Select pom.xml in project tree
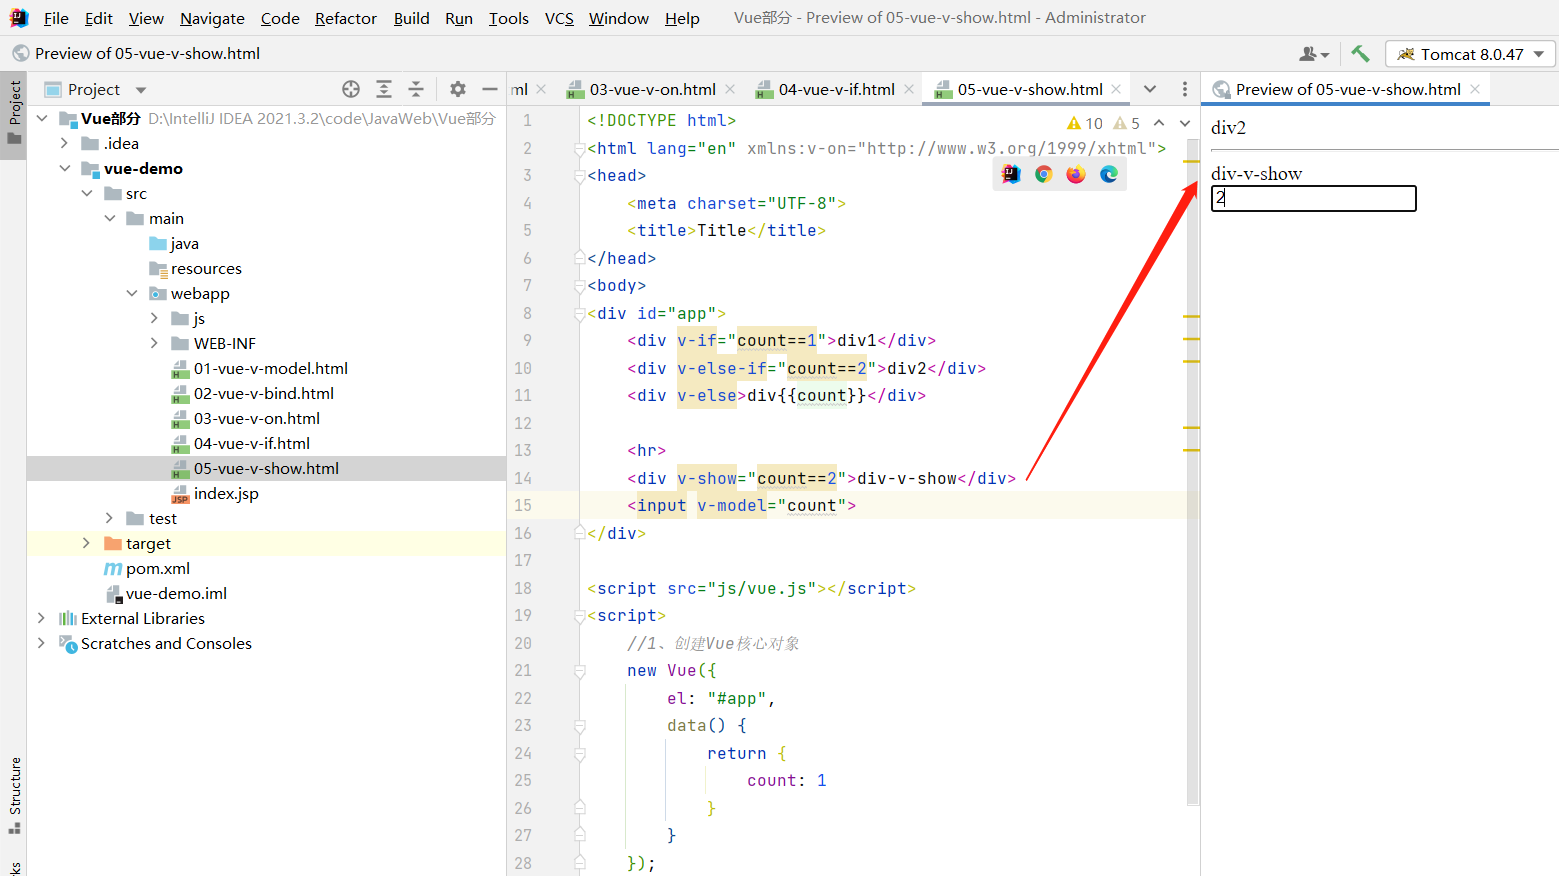Image resolution: width=1559 pixels, height=876 pixels. click(158, 568)
